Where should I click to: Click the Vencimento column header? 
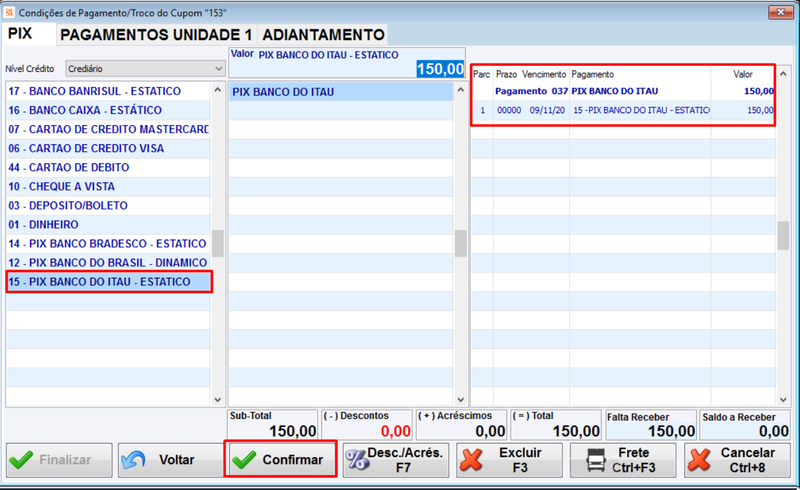pos(544,75)
